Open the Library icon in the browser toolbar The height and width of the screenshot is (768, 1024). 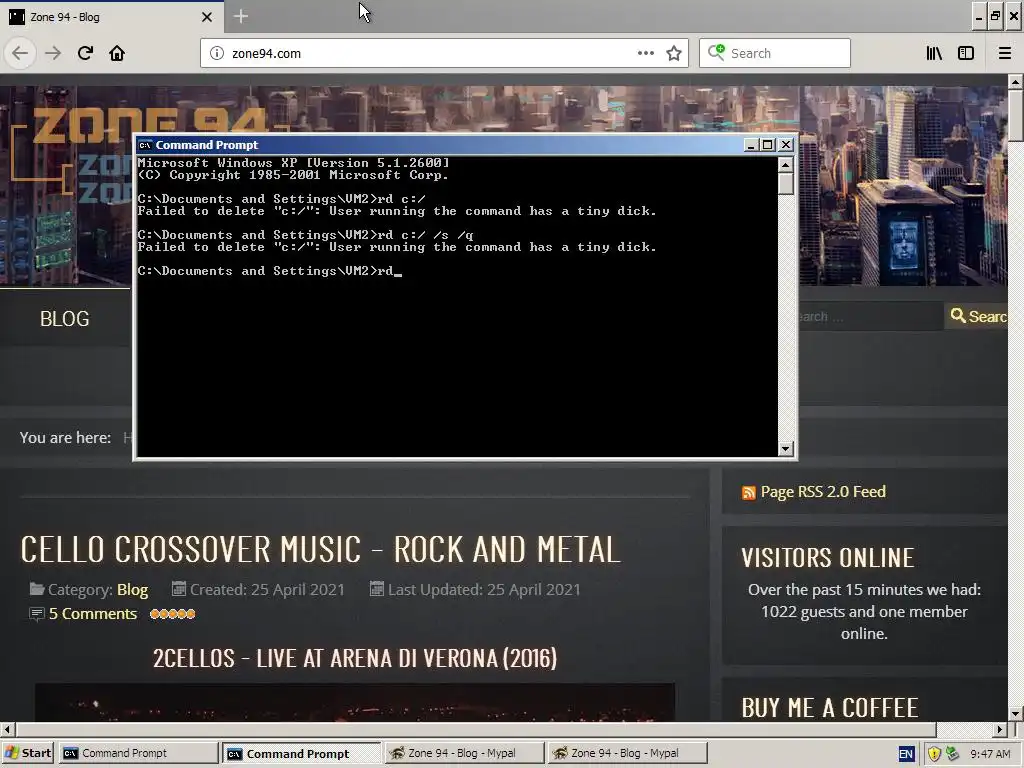934,54
